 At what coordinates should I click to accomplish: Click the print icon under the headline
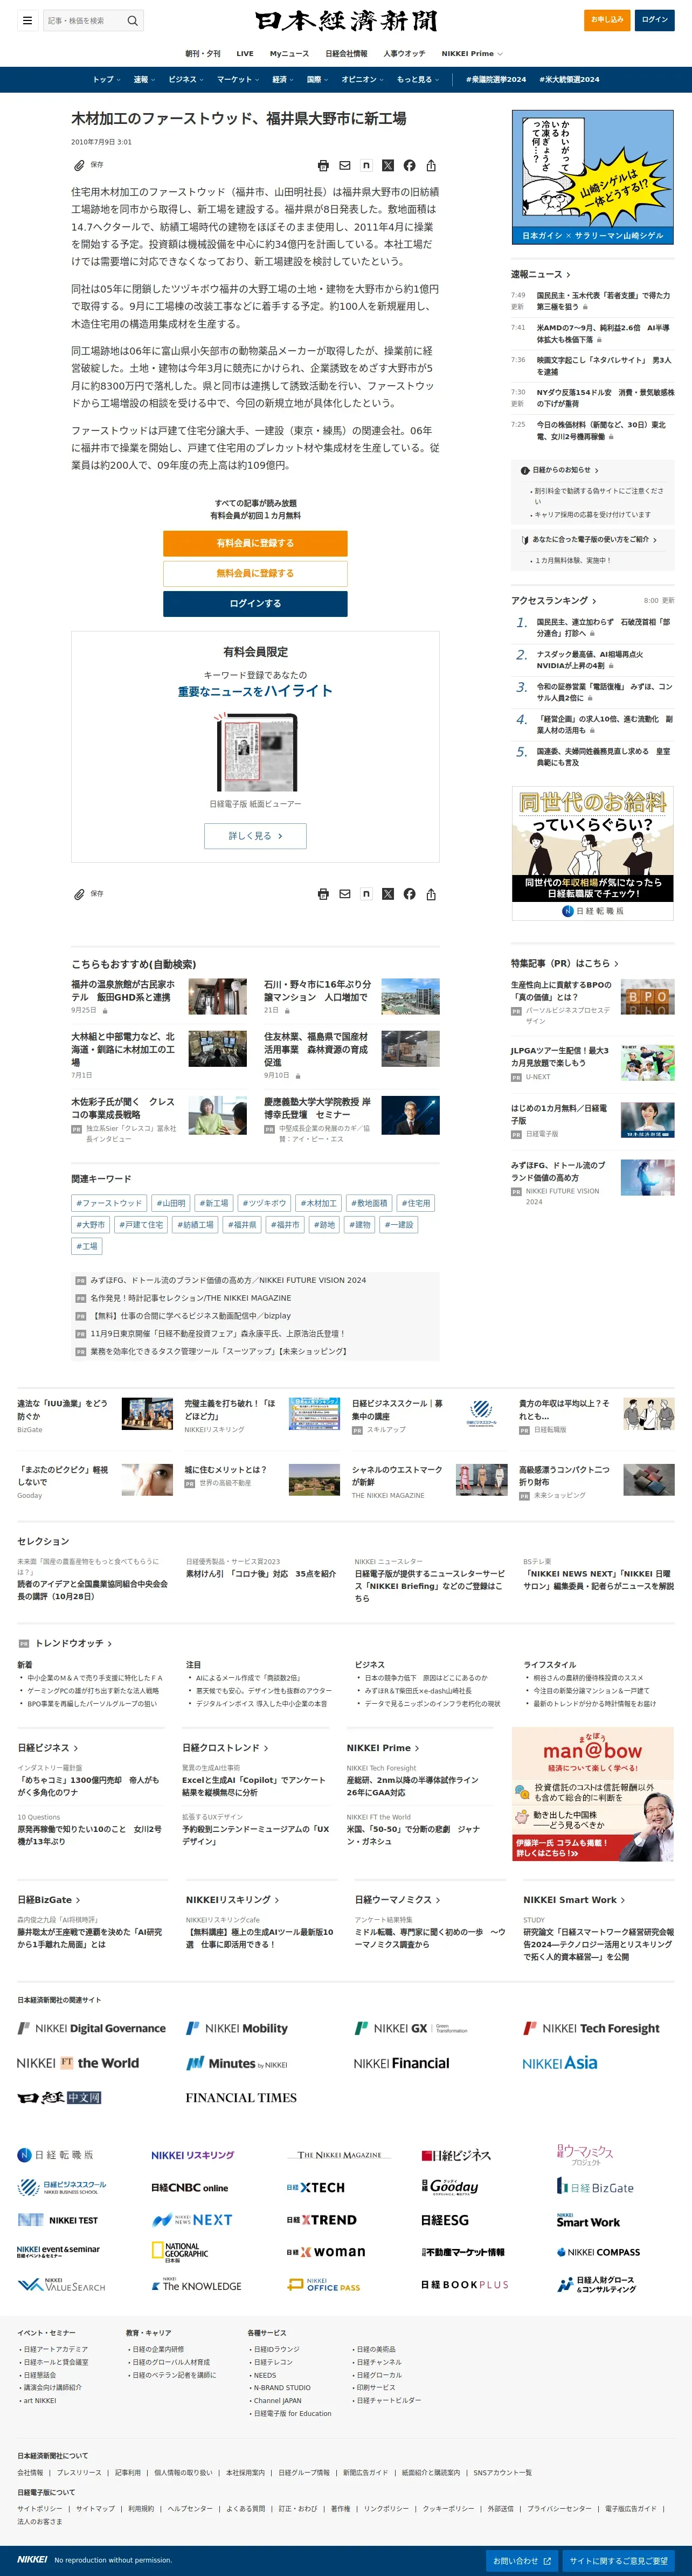coord(323,166)
